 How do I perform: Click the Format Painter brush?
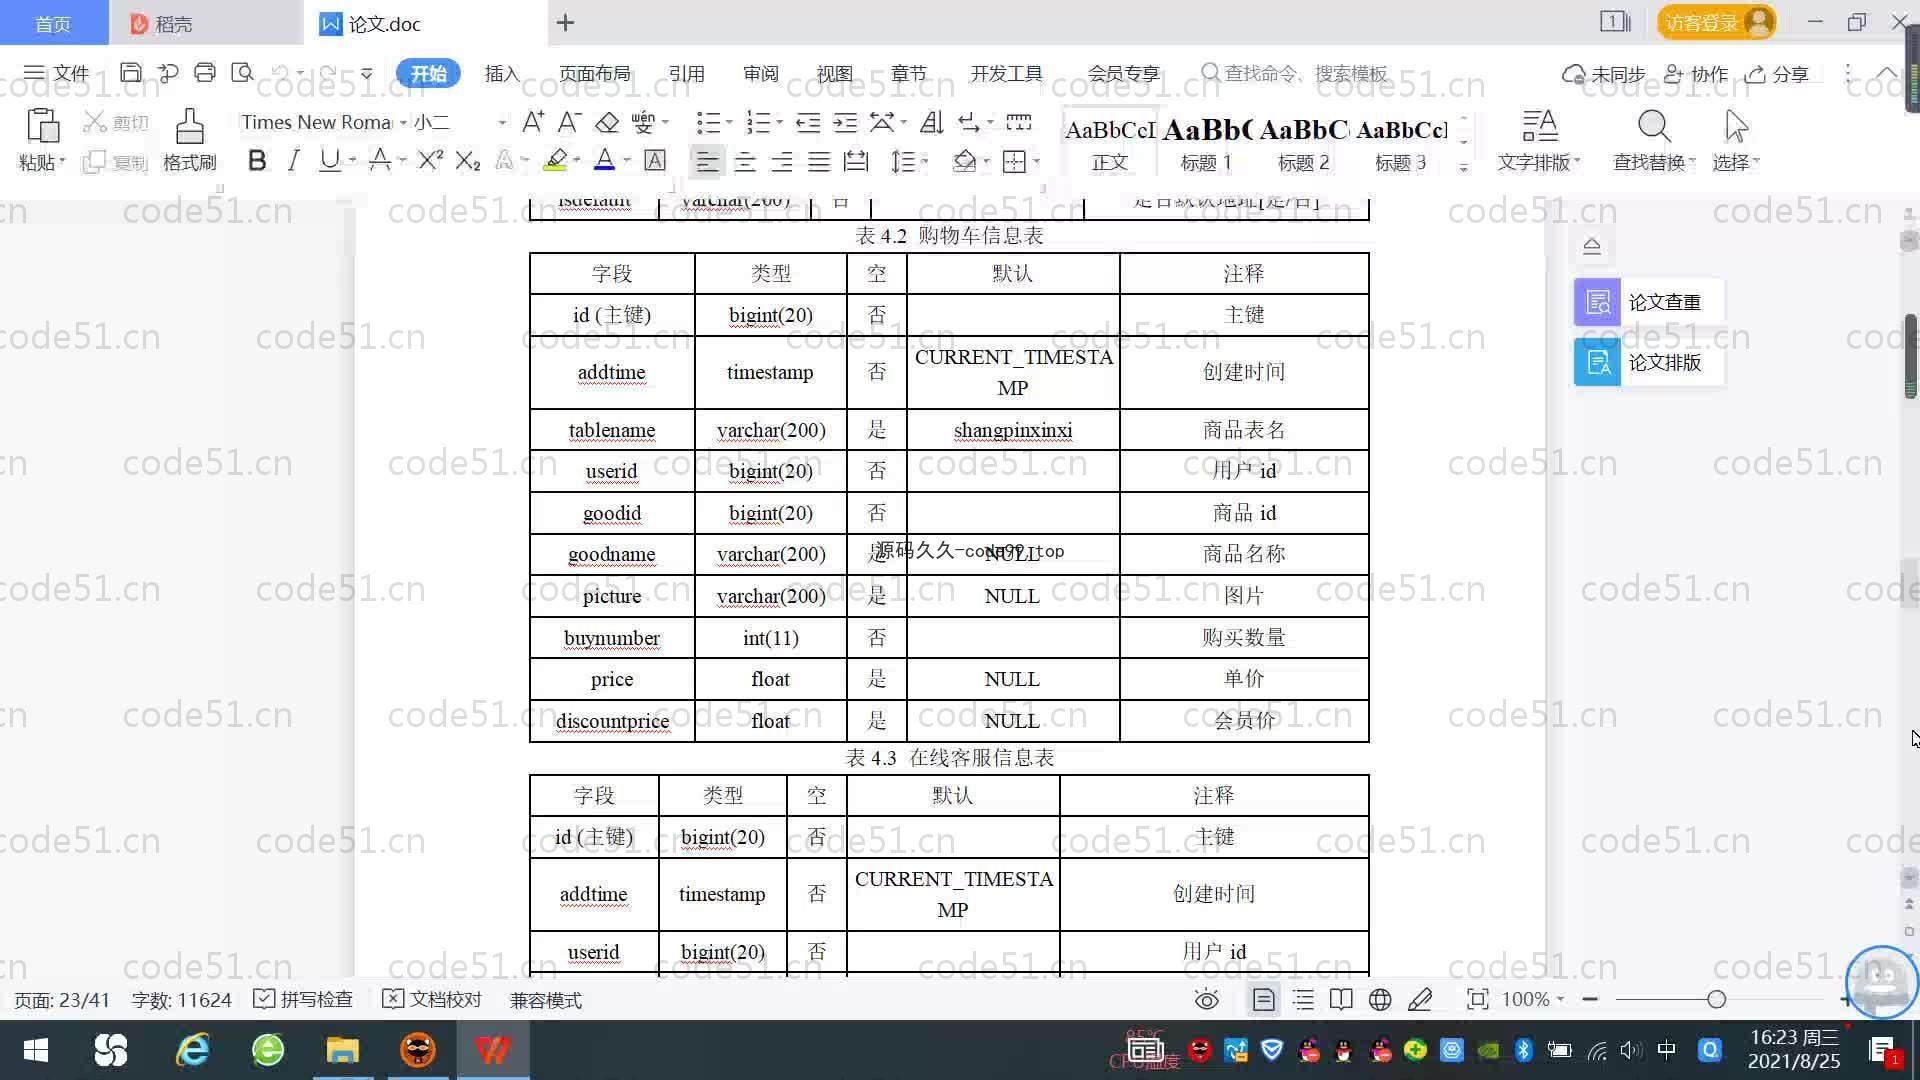pos(189,140)
